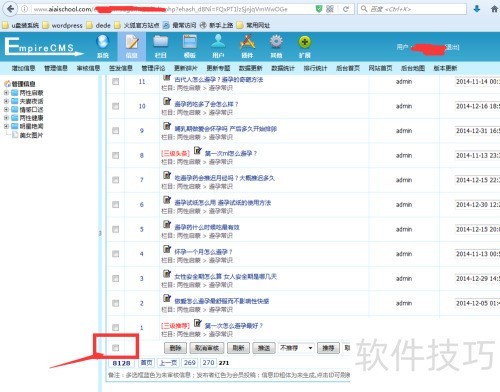
Task: Open the 其他 gear icon in header
Action: 276,42
